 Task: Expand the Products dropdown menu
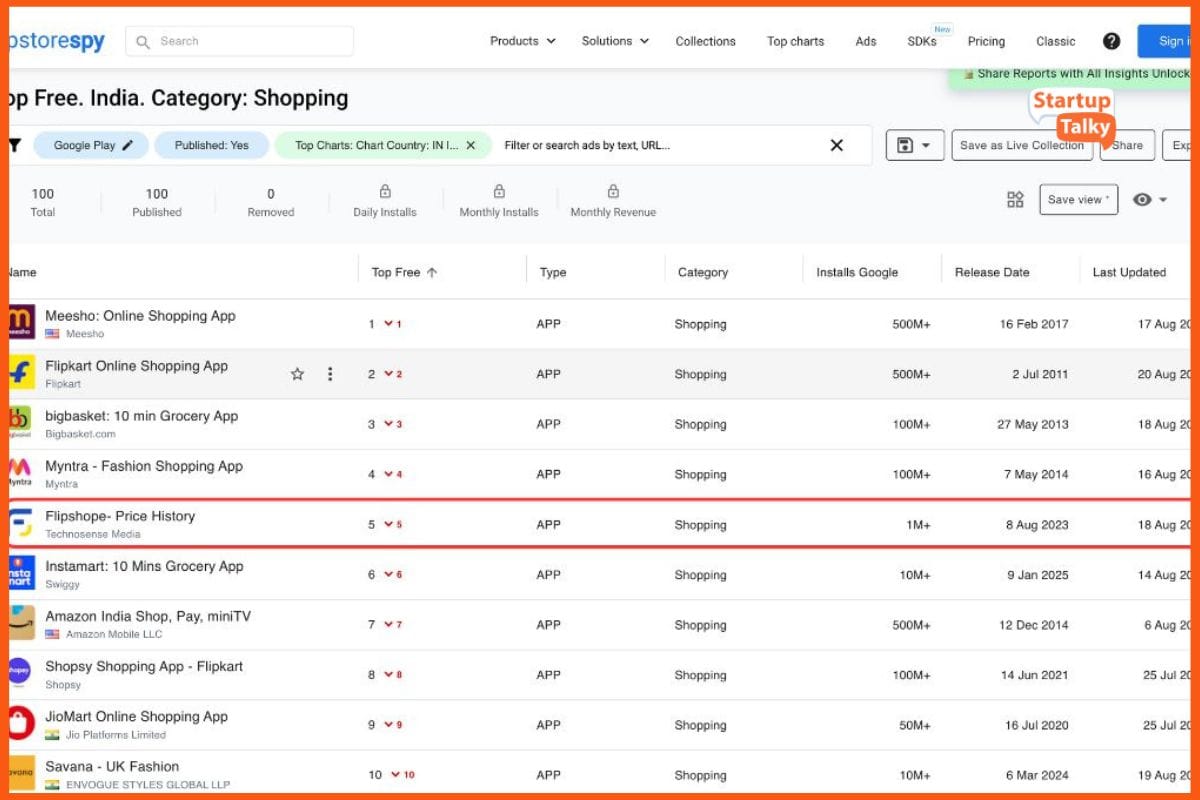point(522,41)
